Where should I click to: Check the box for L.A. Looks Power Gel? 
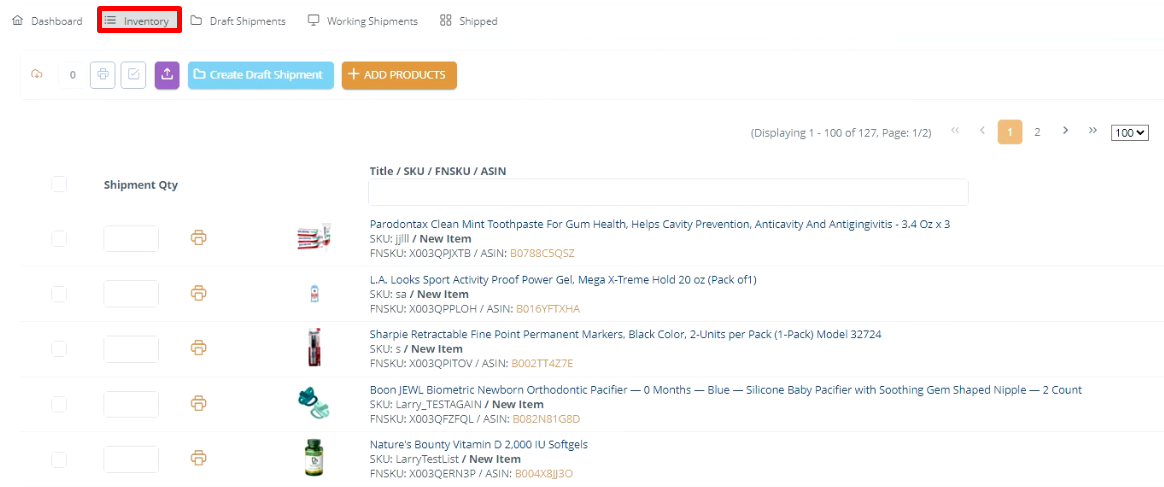[59, 294]
